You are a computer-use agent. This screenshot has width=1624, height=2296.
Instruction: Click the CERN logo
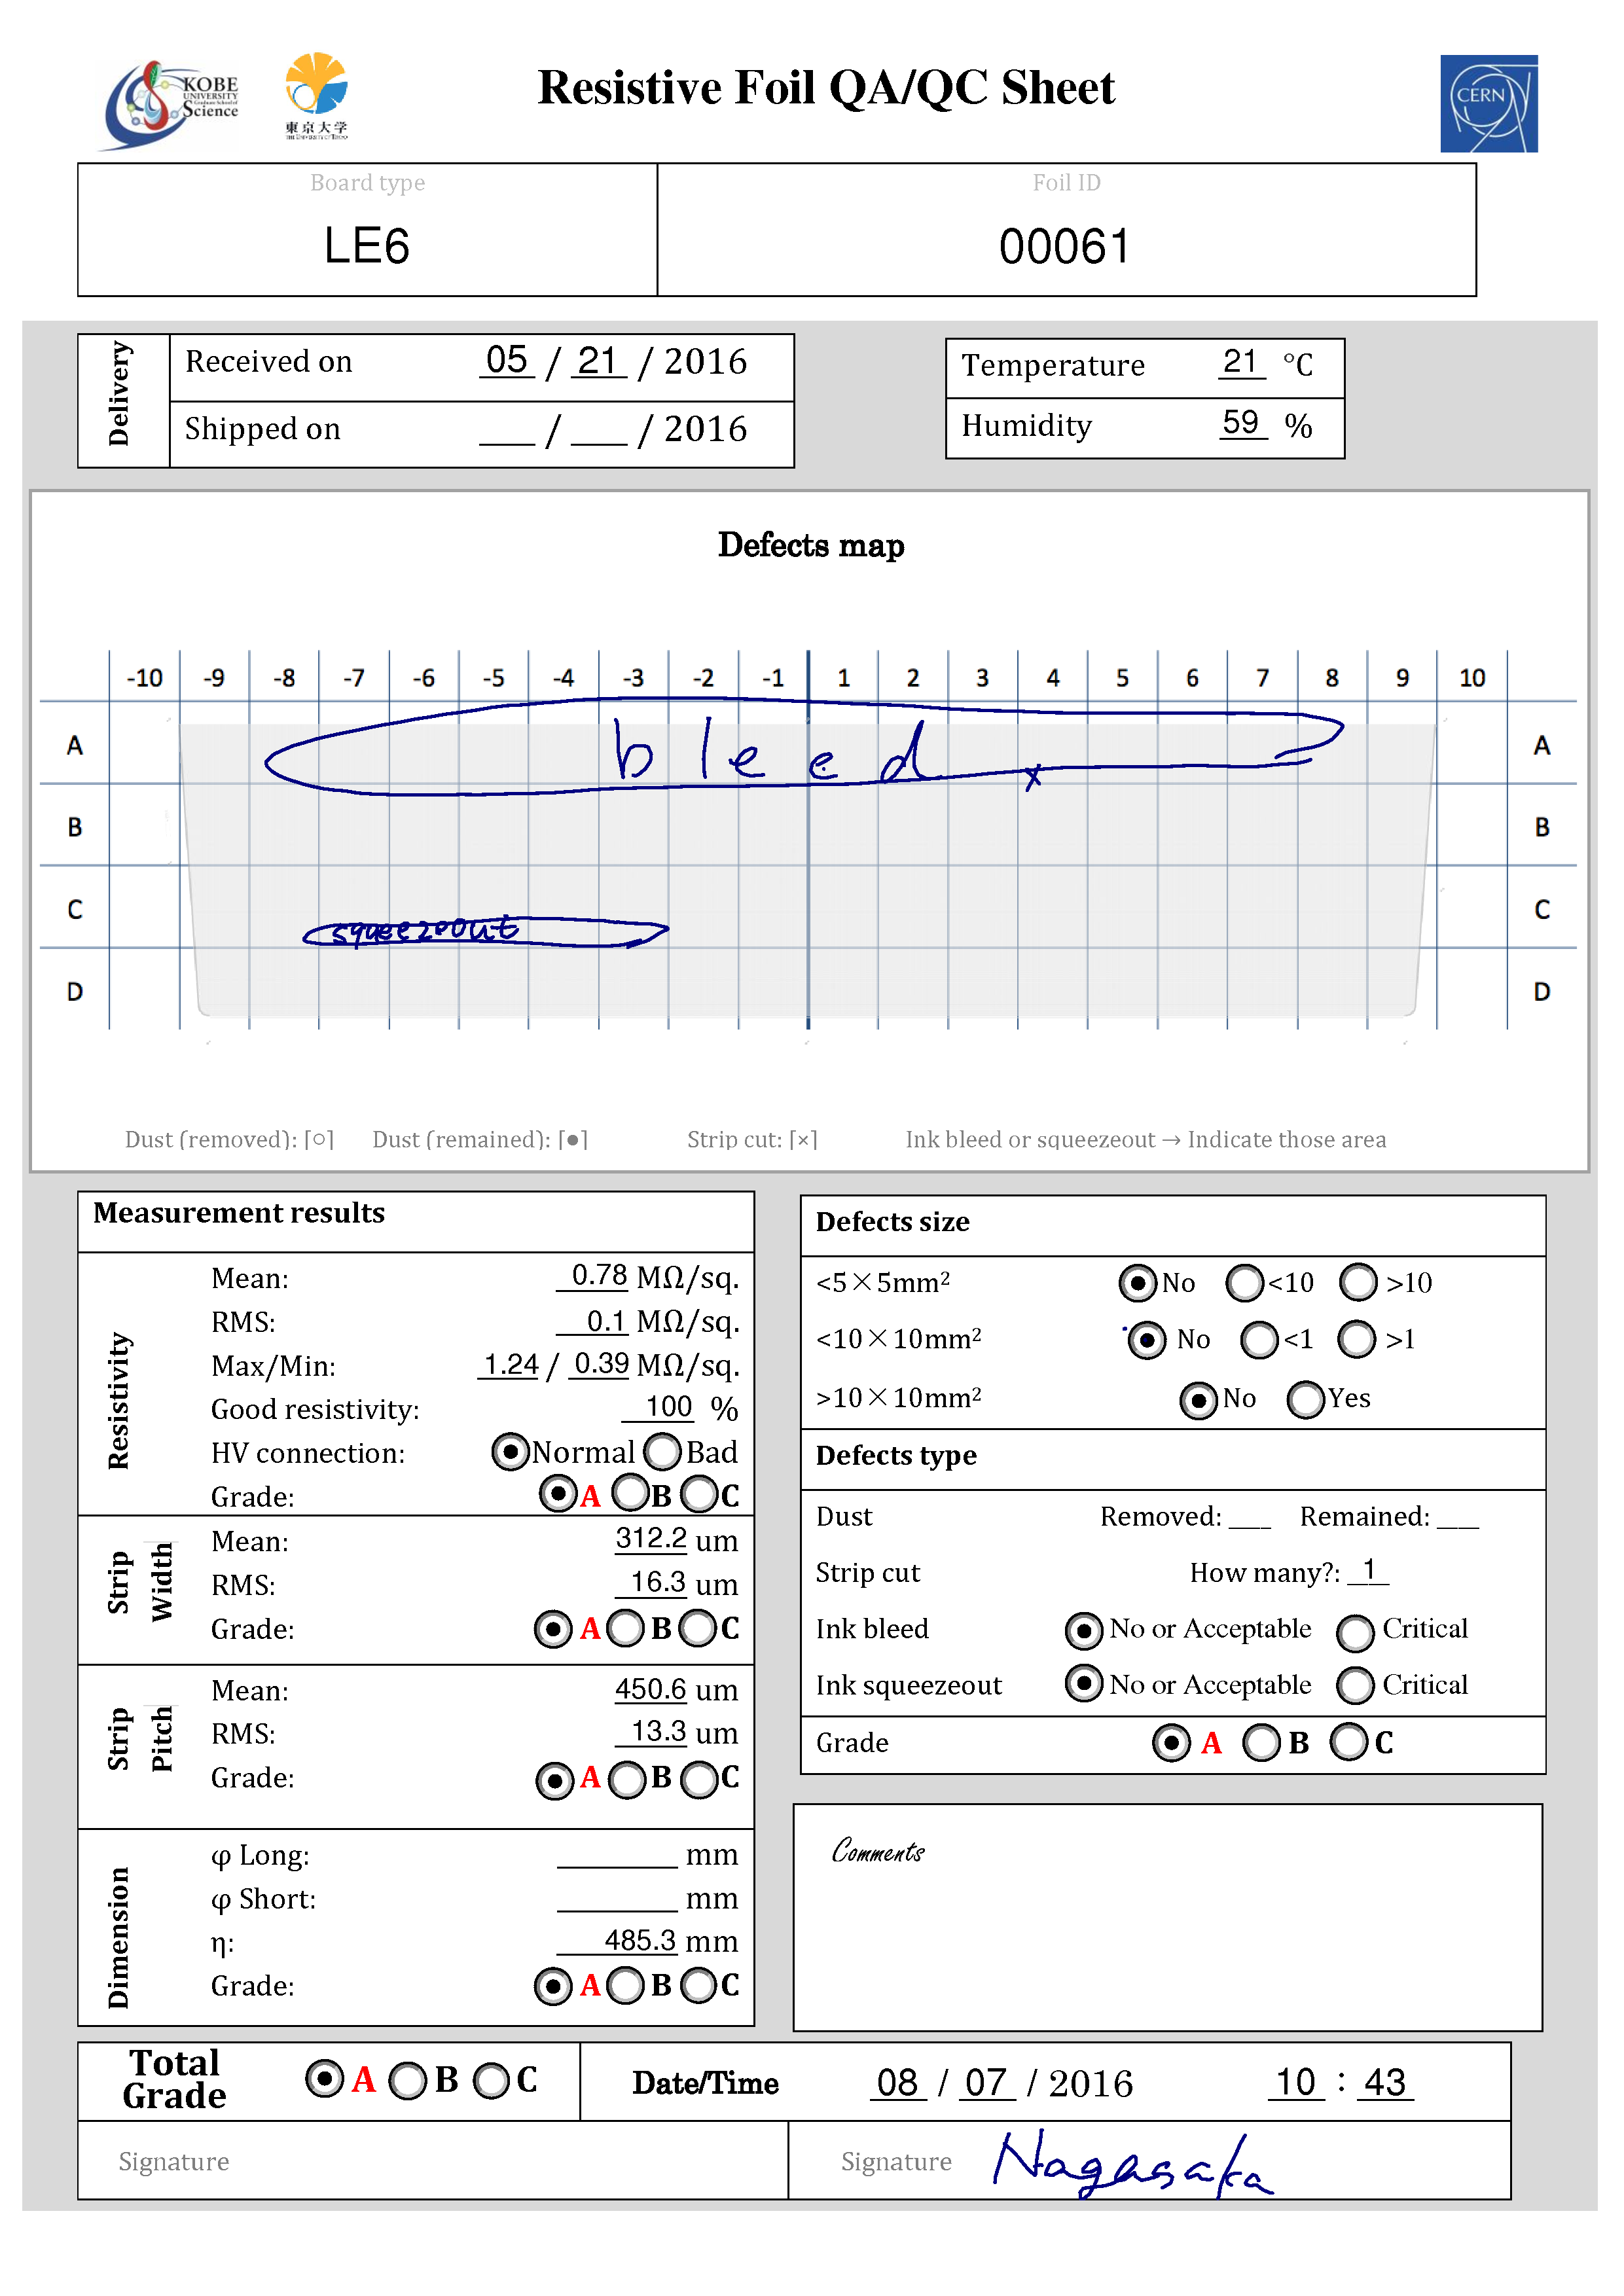coord(1488,103)
